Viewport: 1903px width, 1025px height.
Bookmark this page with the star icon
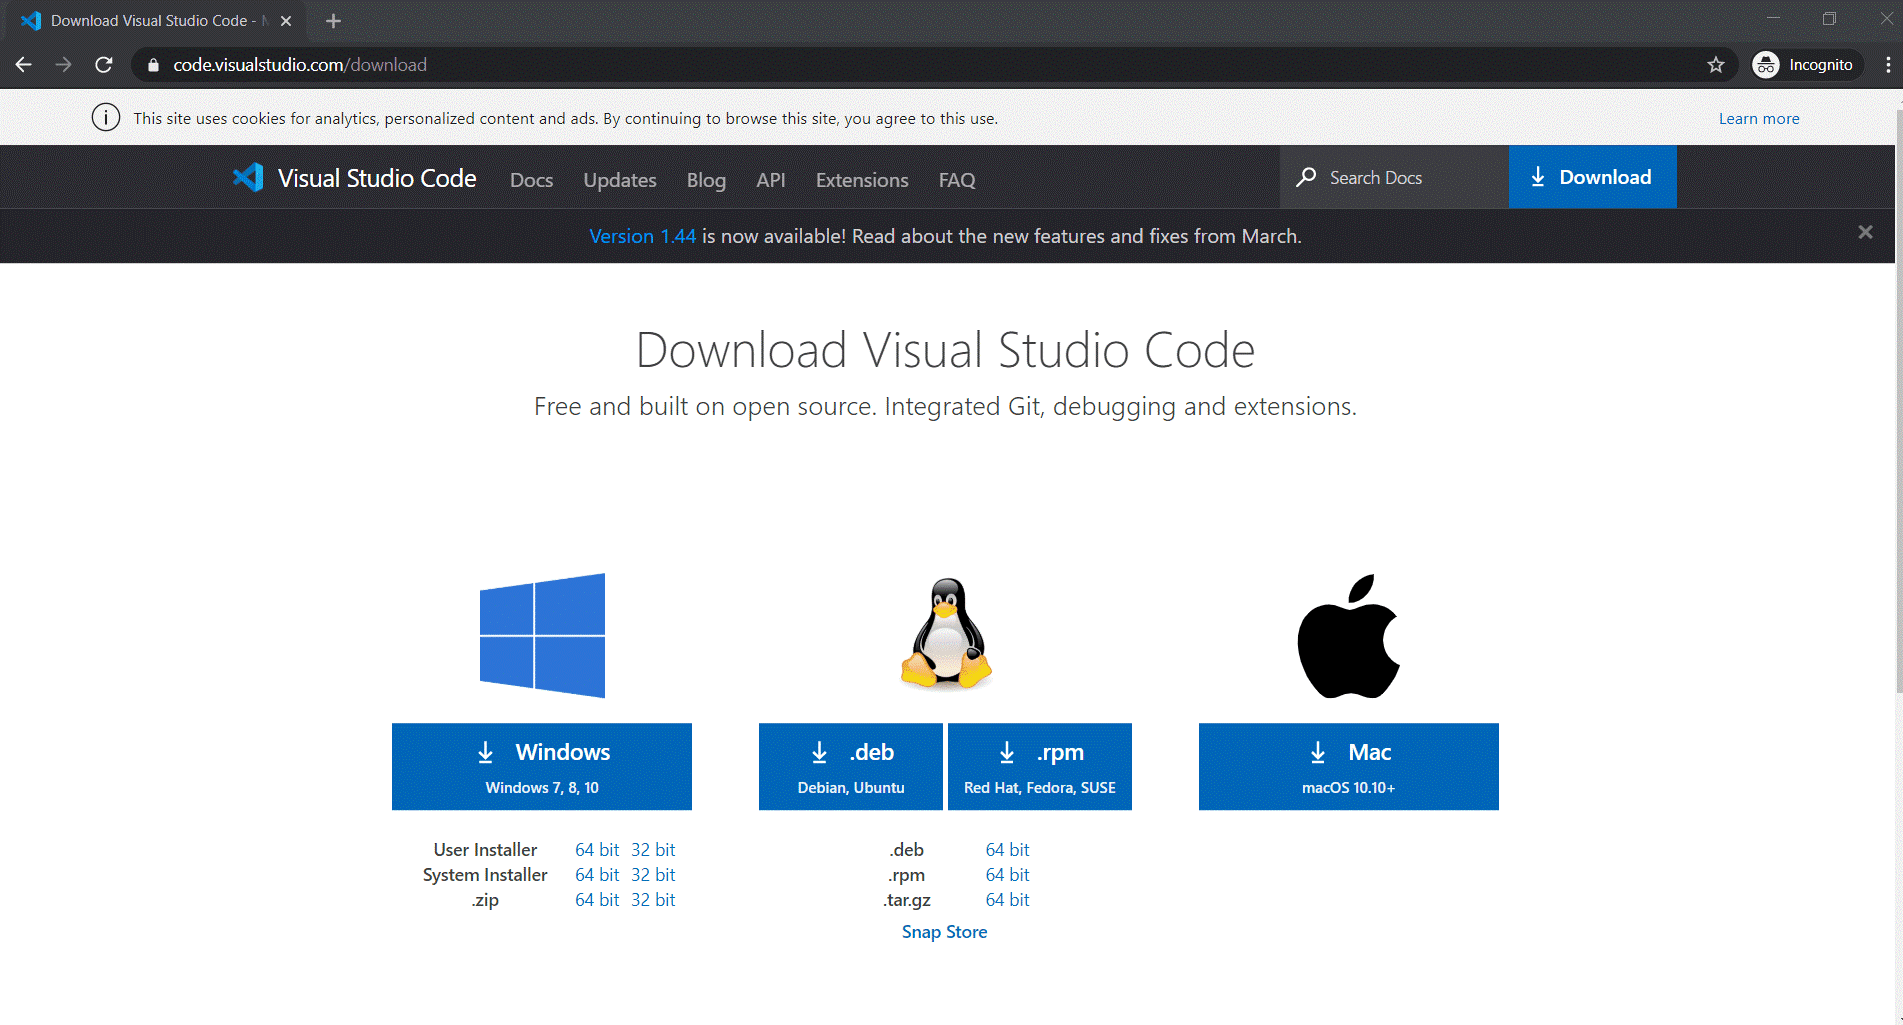[1716, 64]
